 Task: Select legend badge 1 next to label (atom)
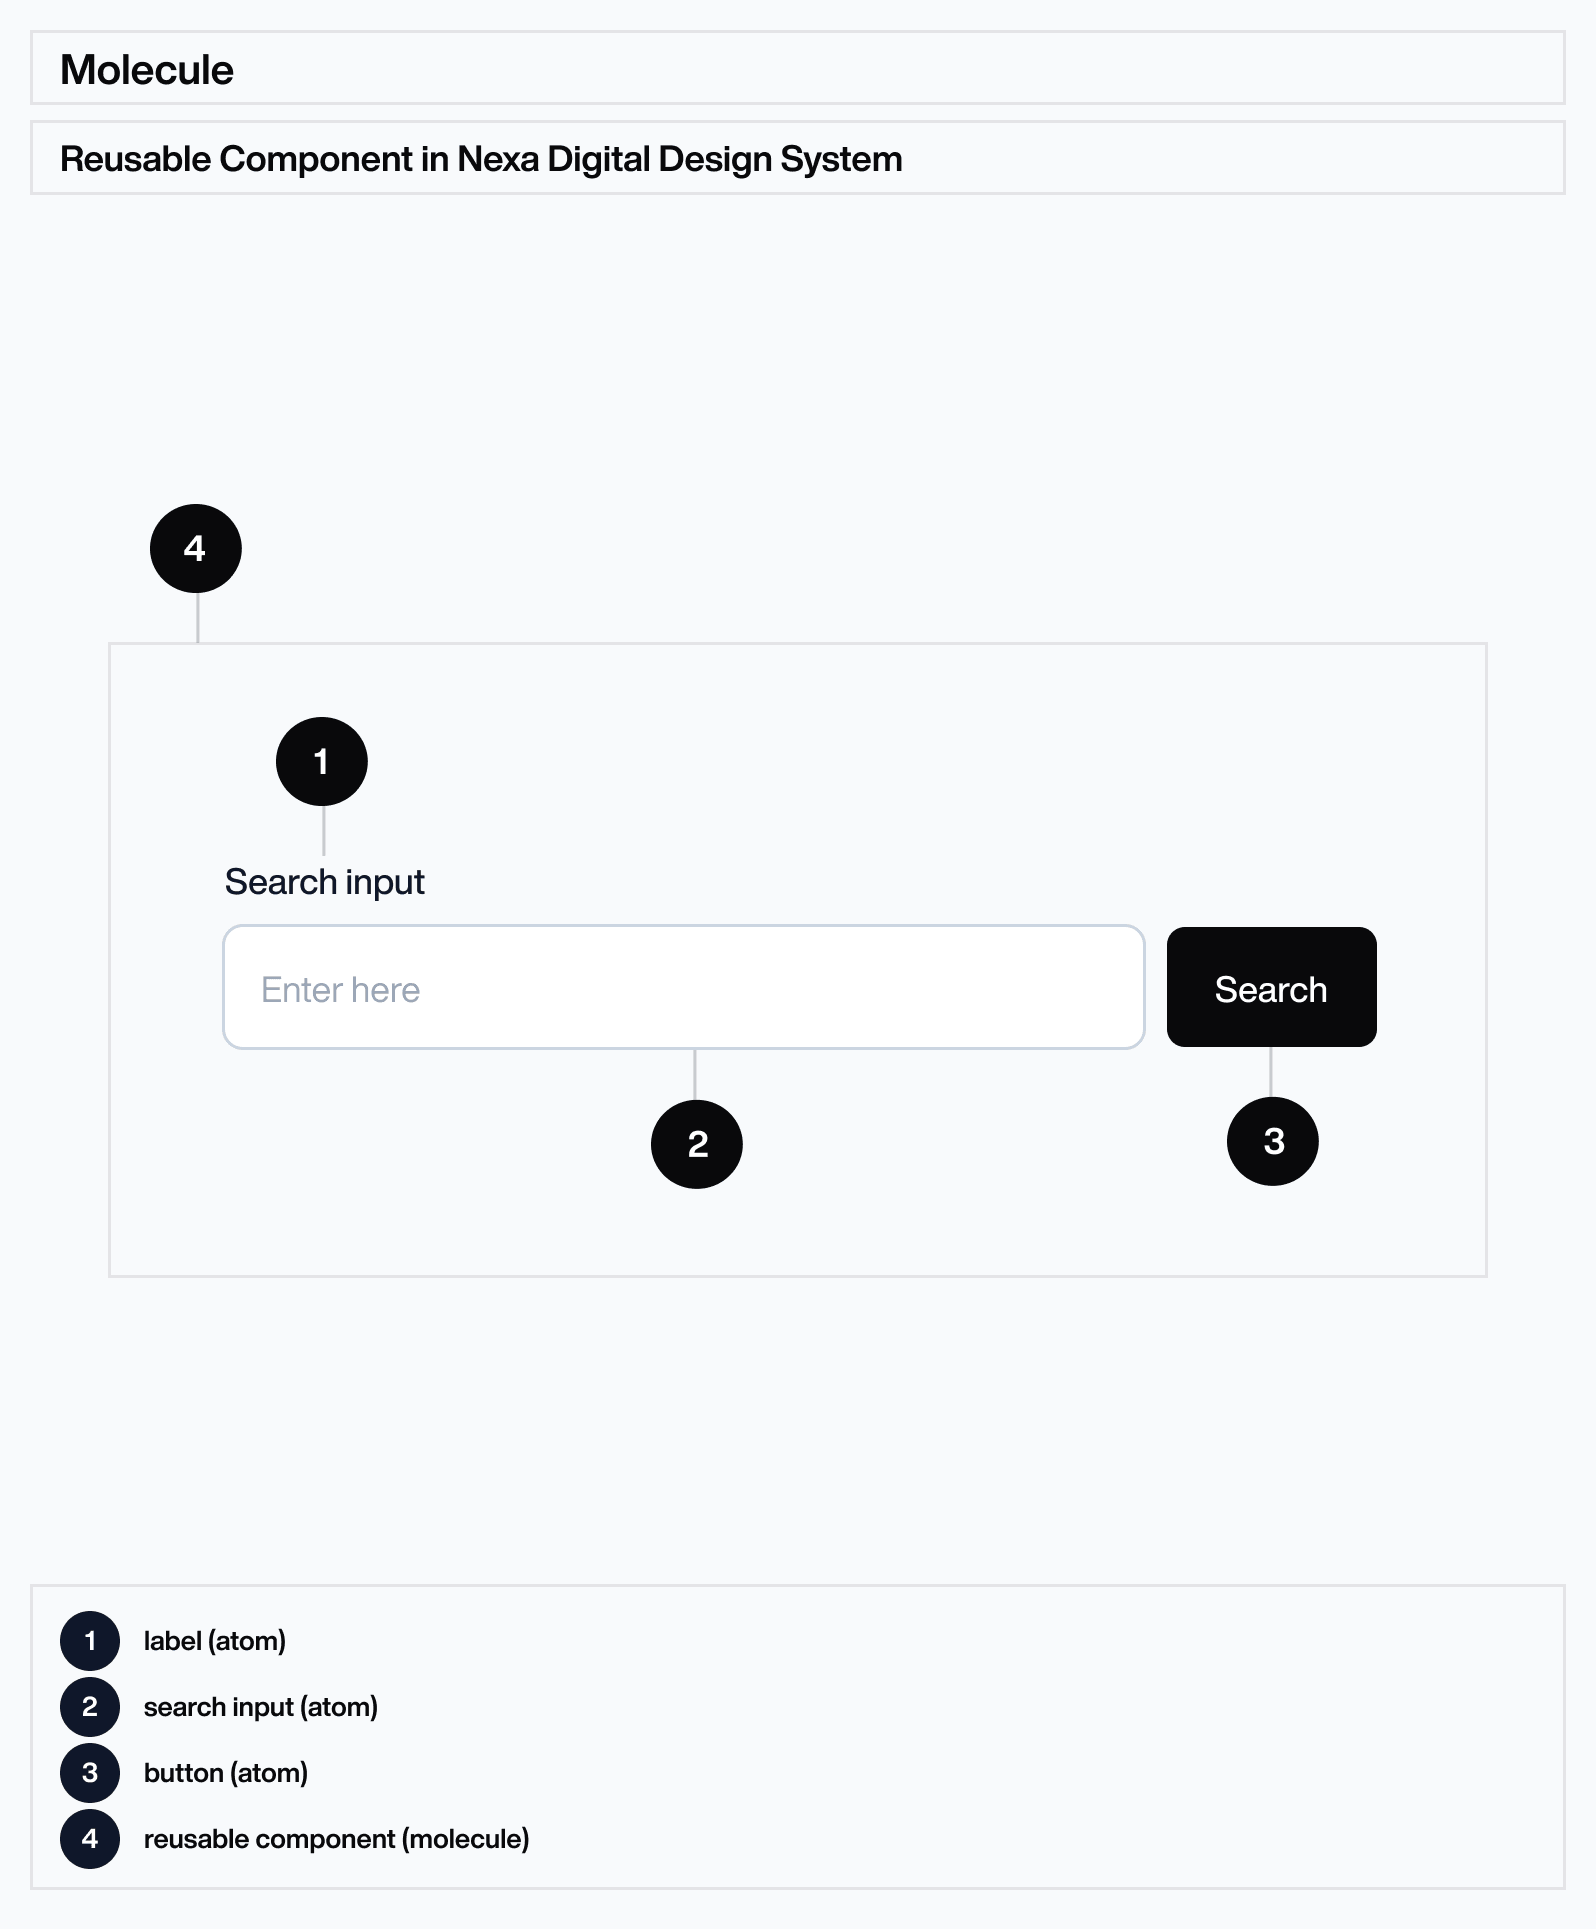[x=90, y=1640]
